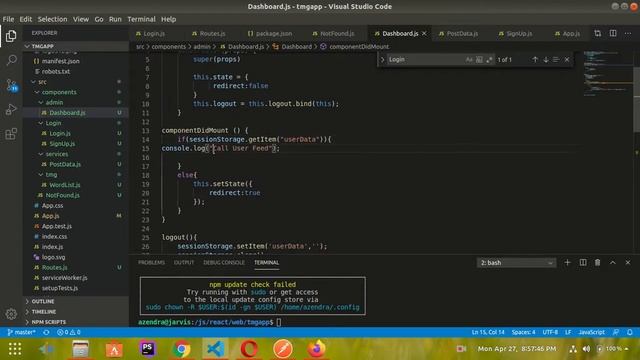Open the terminal selector dropdown showing 2: bash
Screen dimensions: 640x360
click(516, 263)
